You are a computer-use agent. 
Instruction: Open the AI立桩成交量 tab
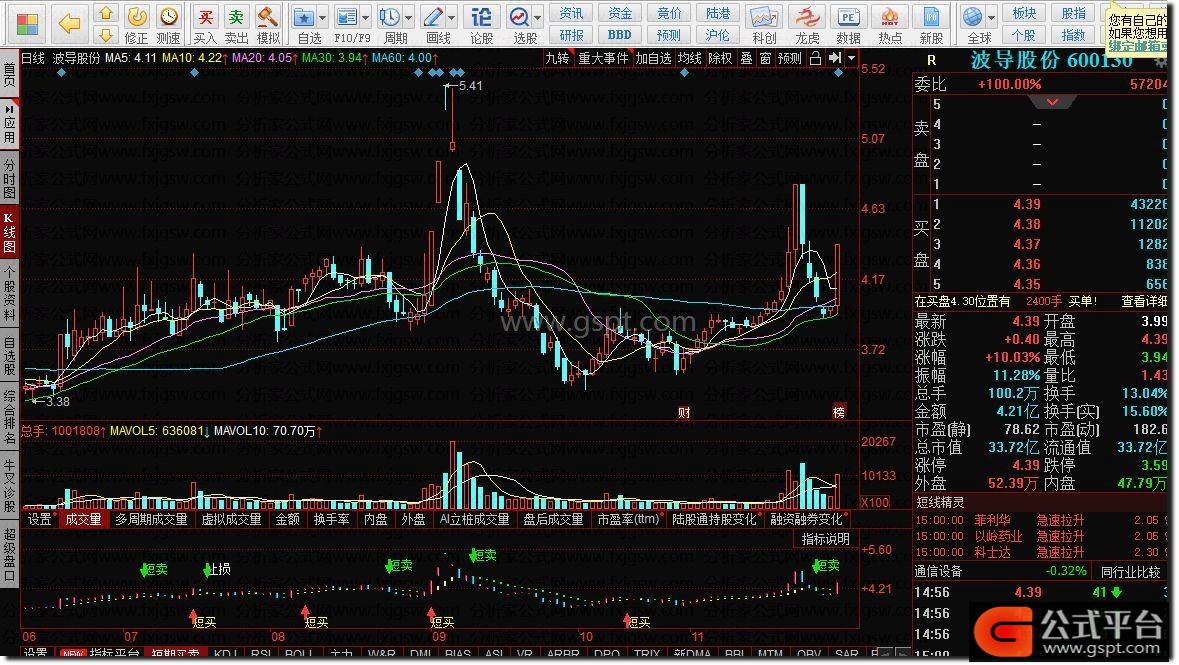click(474, 519)
